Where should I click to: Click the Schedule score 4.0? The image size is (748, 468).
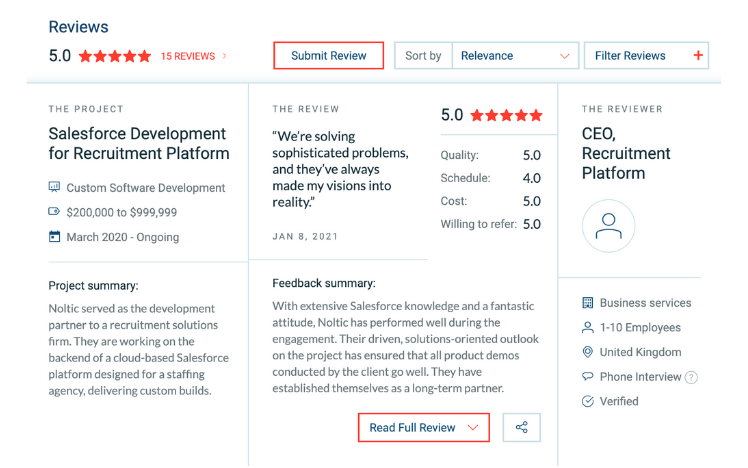532,178
